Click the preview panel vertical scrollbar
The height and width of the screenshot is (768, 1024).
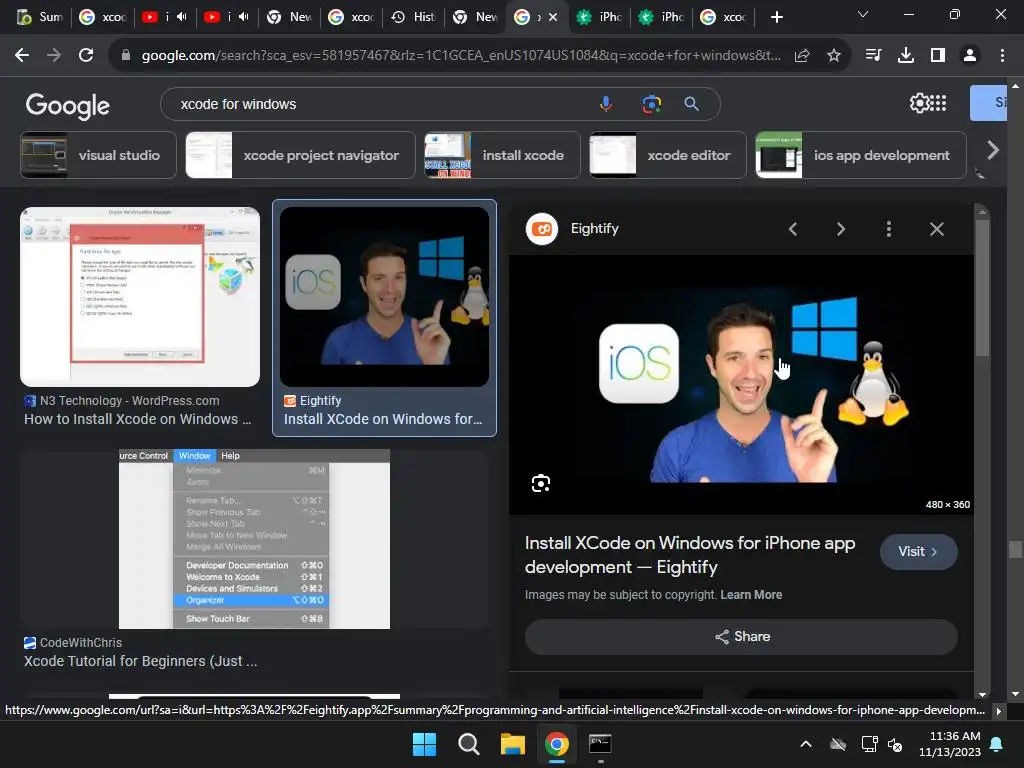pyautogui.click(x=982, y=287)
